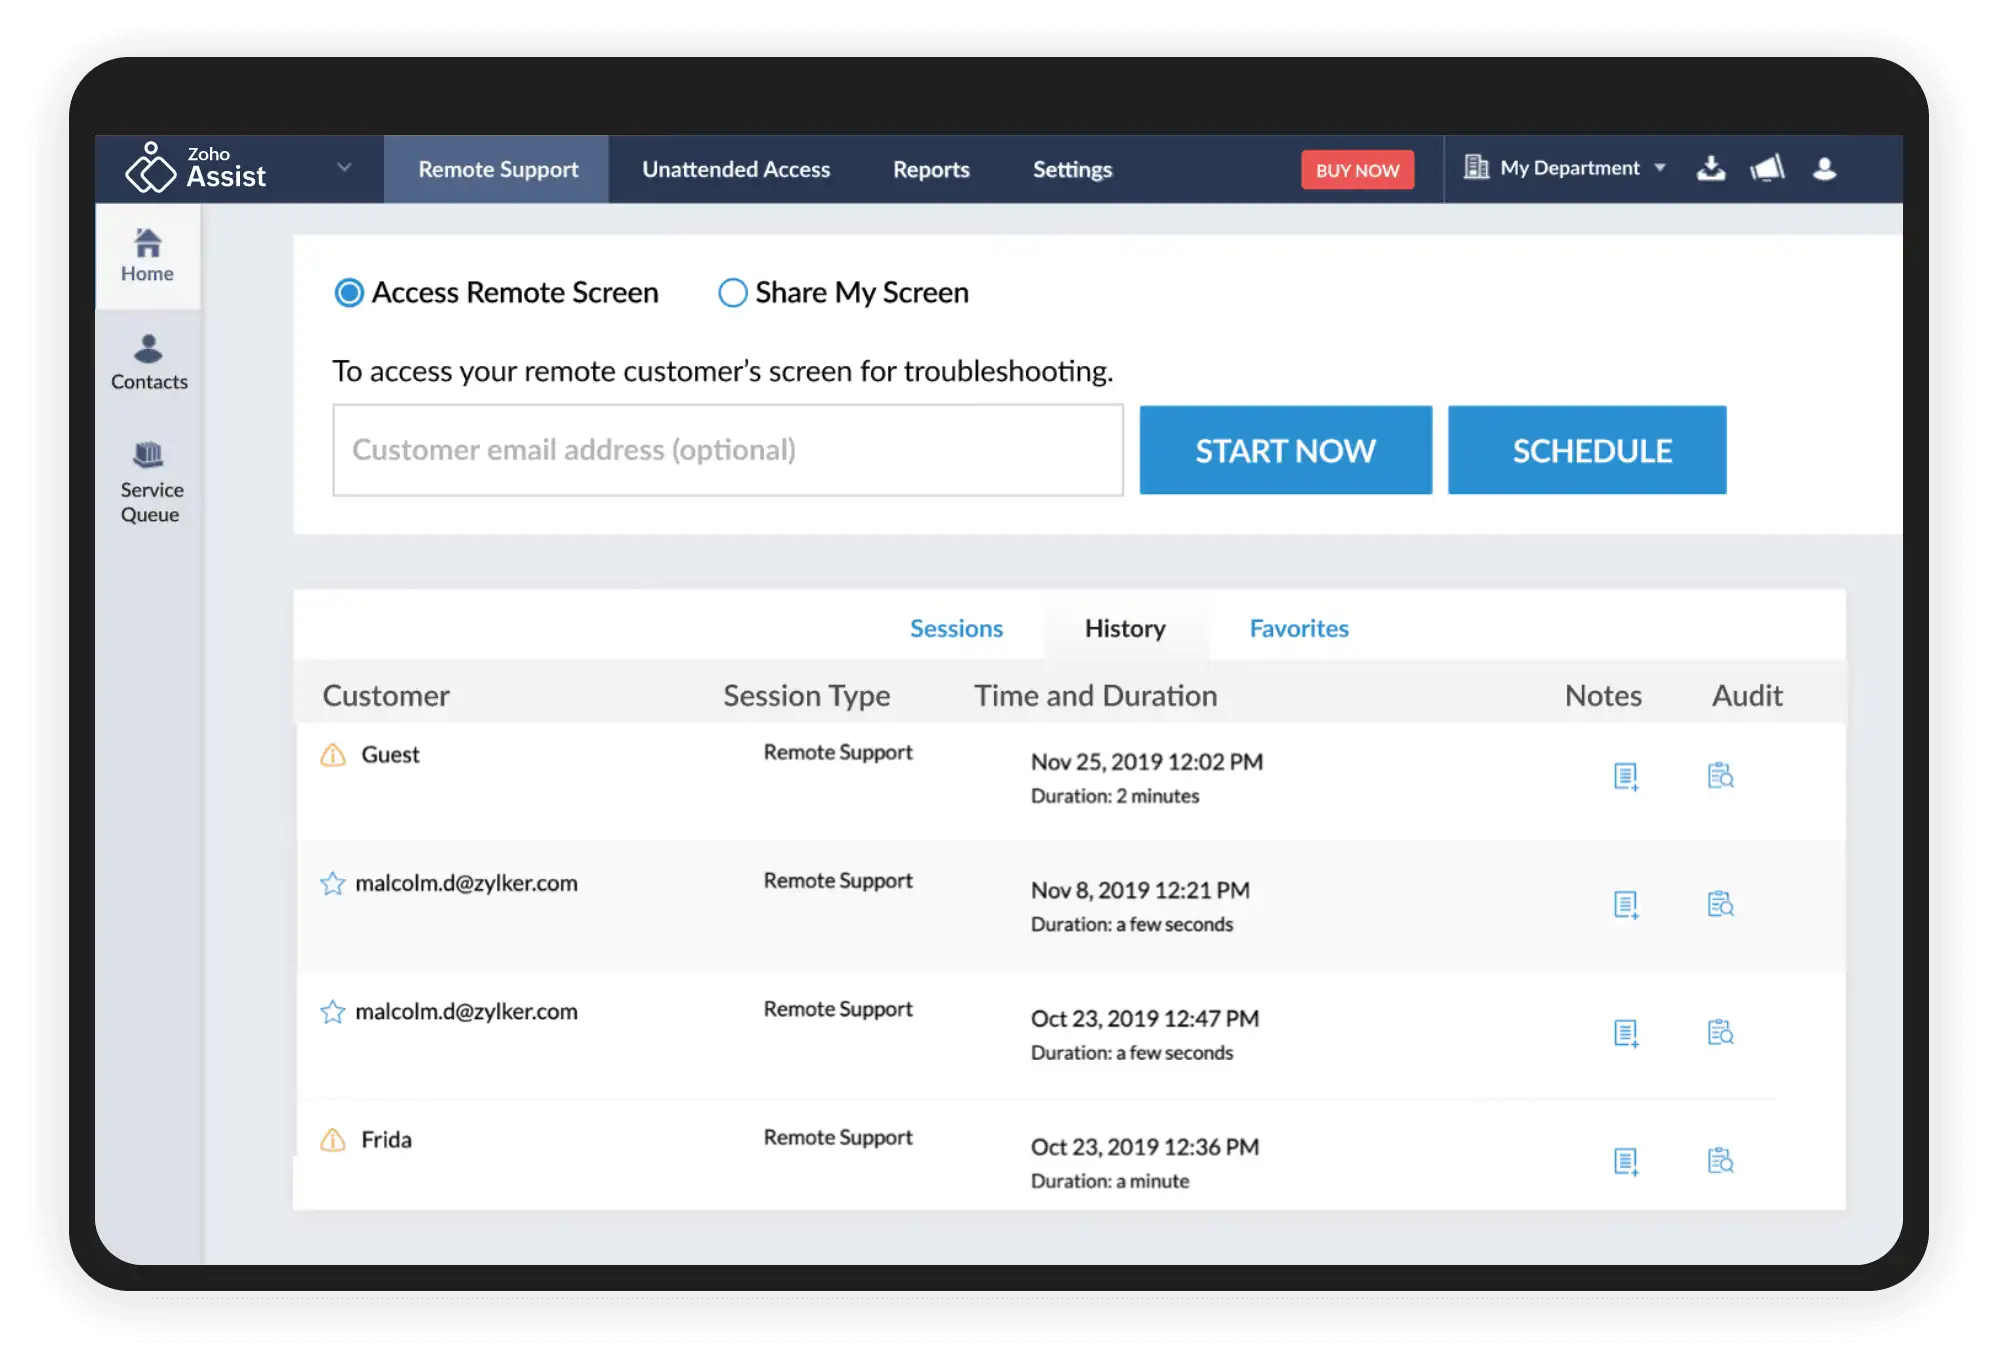
Task: Open the Unattended Access tab
Action: 736,169
